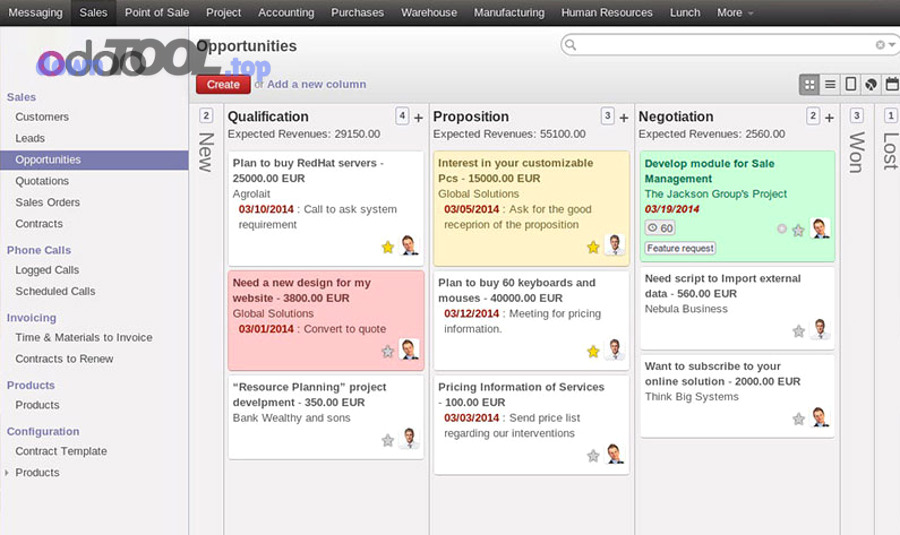Star the Resource Planning project opportunity
Viewport: 900px width, 535px height.
tap(388, 440)
